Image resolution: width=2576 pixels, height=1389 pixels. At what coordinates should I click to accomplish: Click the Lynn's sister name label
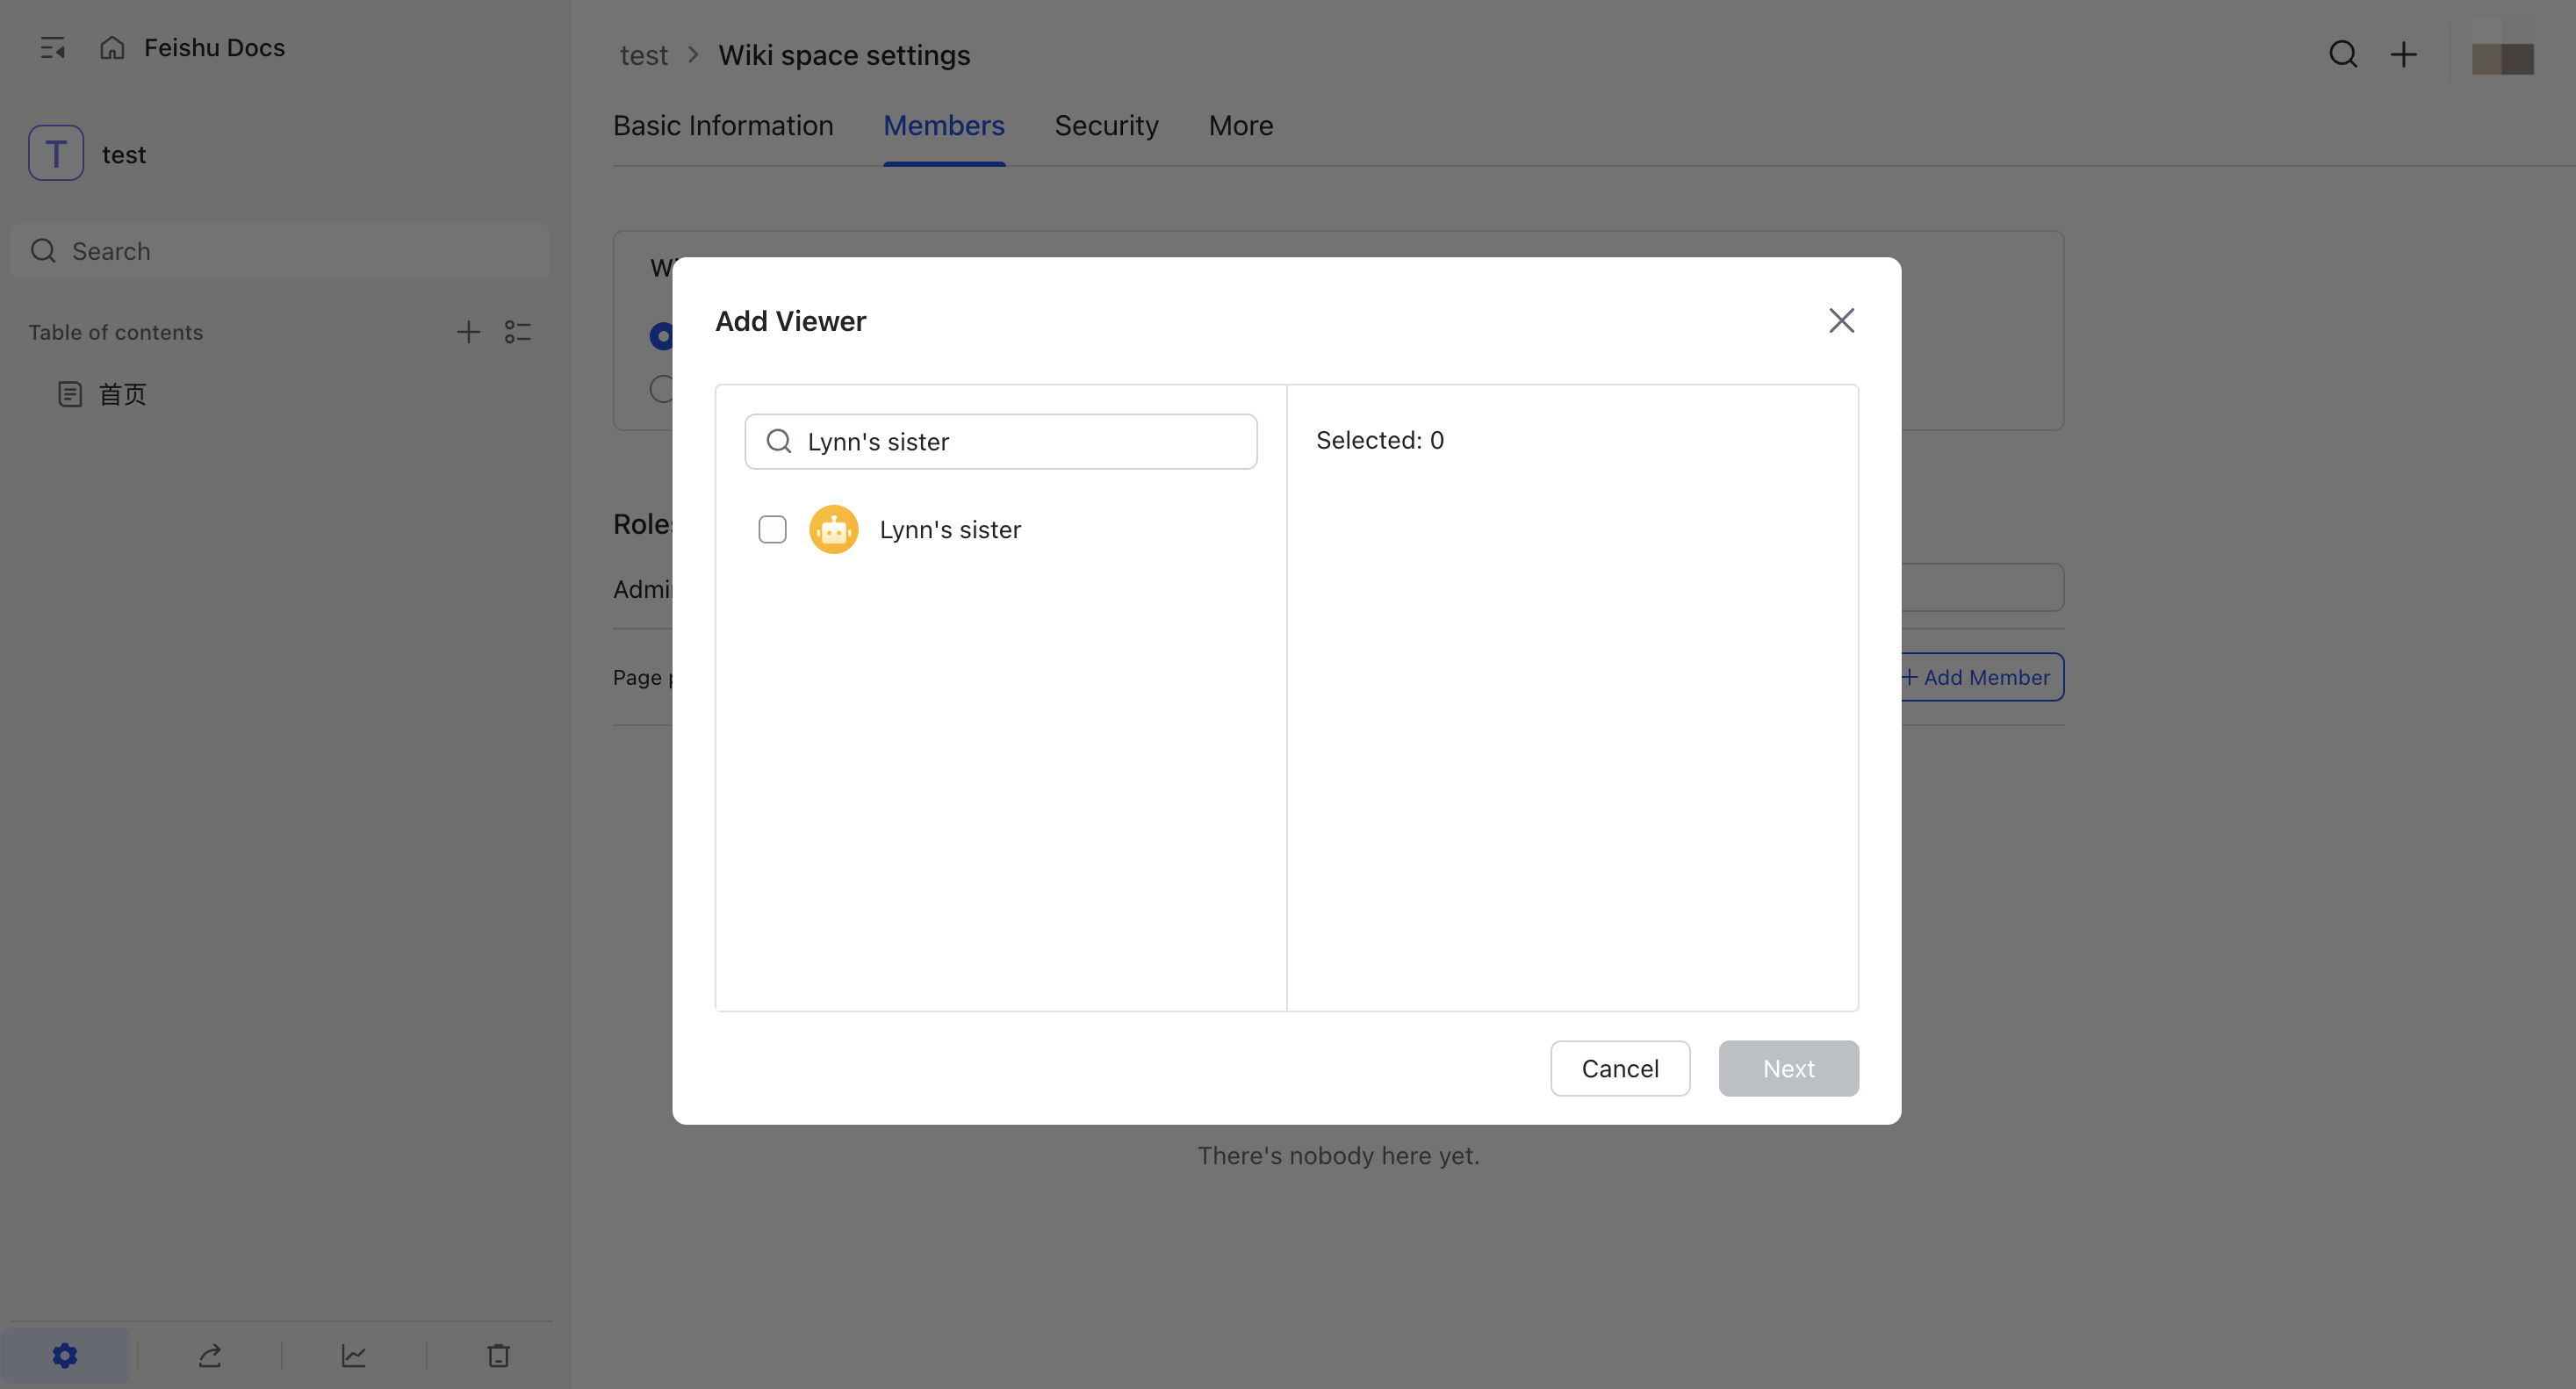950,529
